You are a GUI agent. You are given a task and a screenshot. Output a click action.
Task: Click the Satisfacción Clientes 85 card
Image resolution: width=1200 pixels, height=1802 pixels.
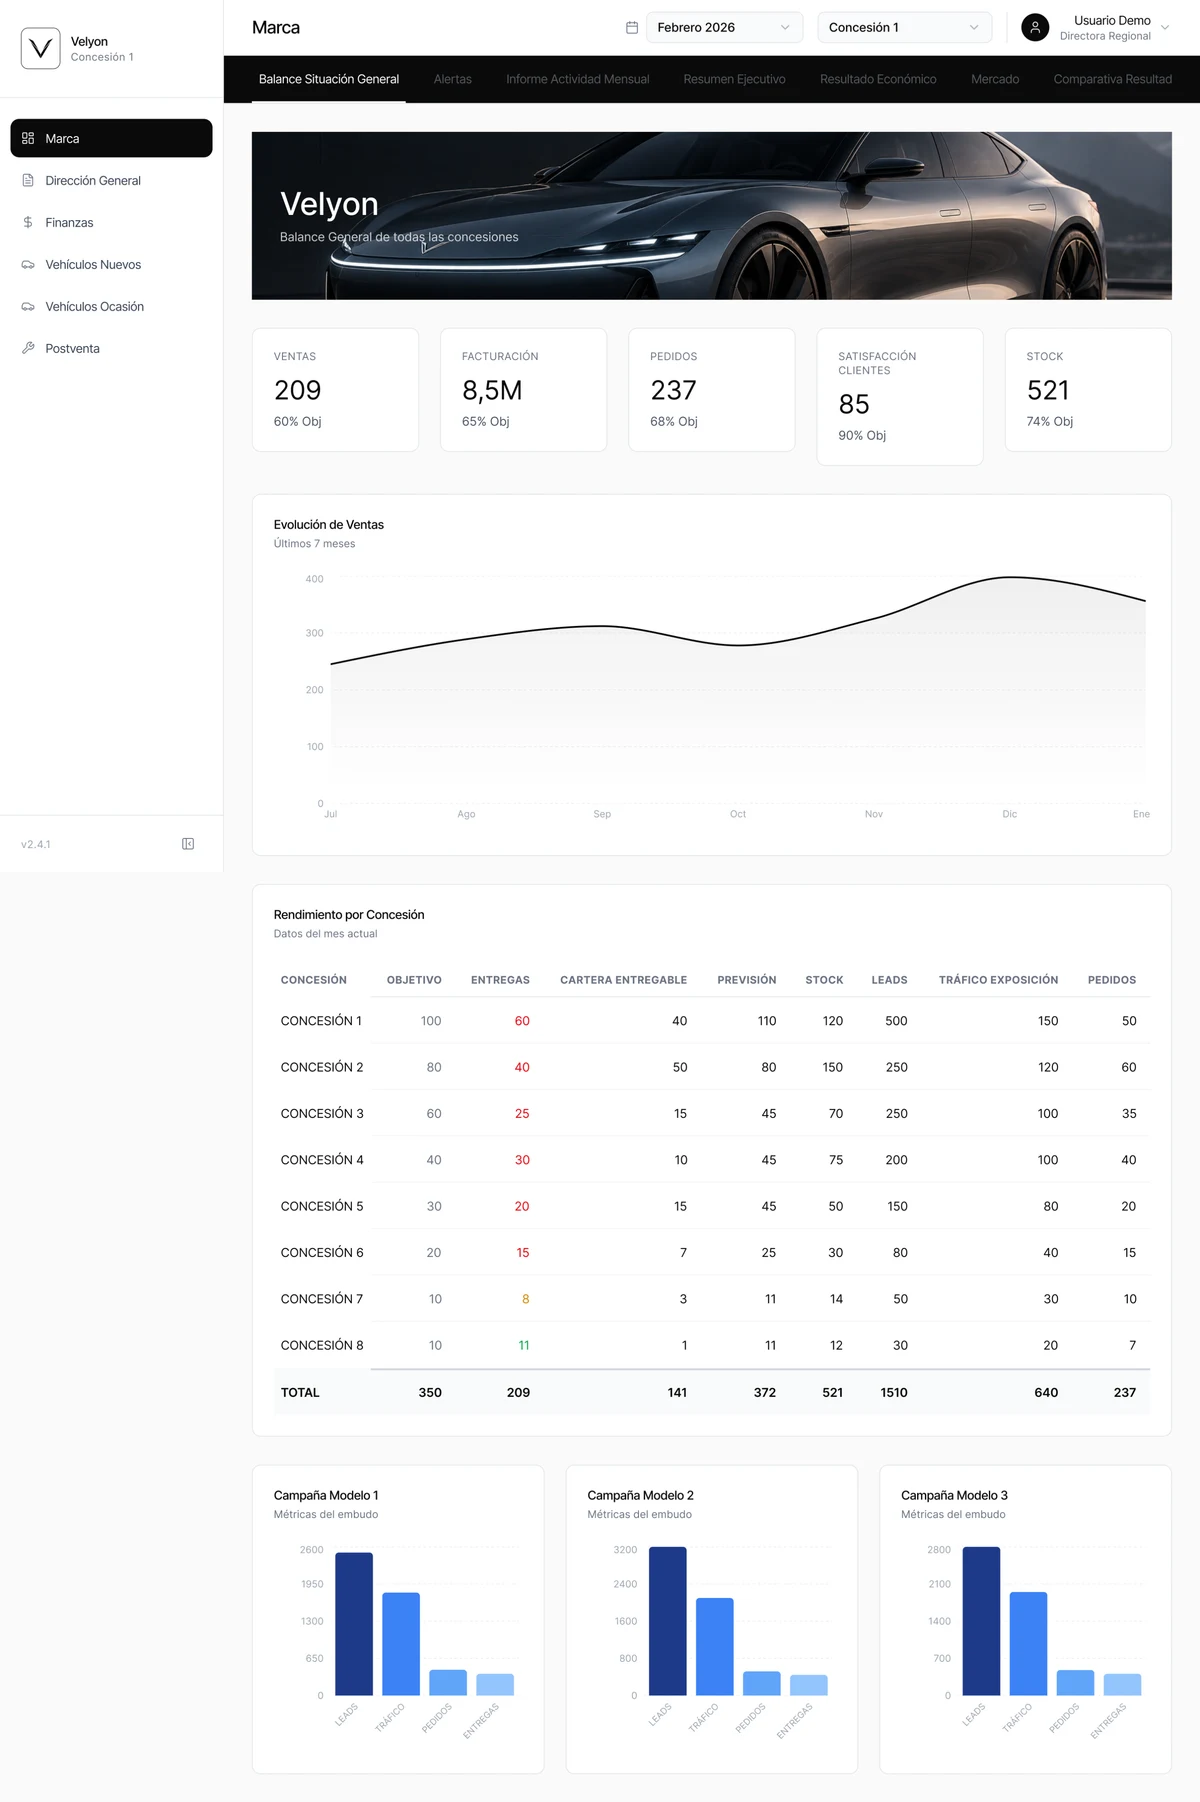click(x=899, y=397)
